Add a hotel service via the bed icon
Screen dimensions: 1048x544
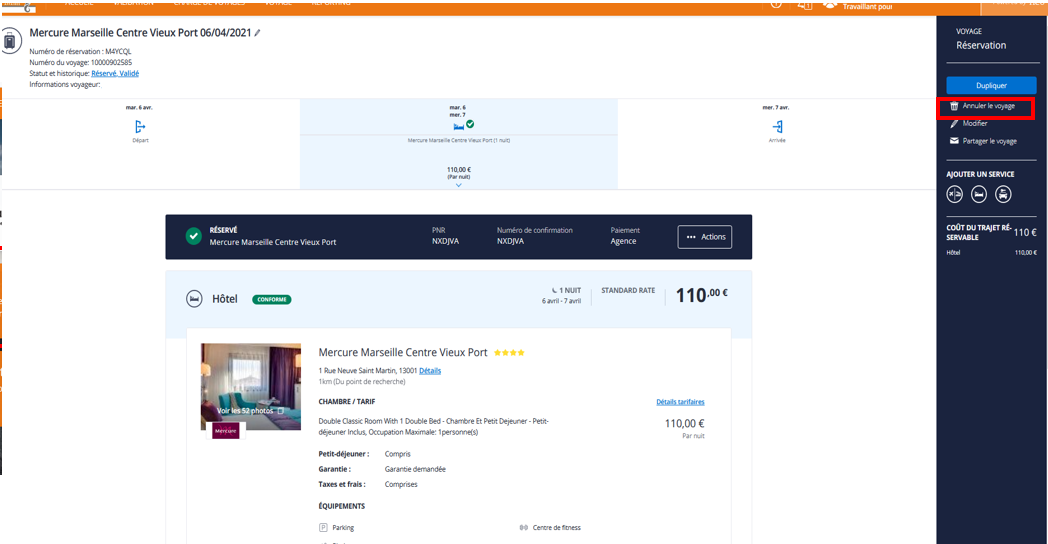click(x=979, y=194)
